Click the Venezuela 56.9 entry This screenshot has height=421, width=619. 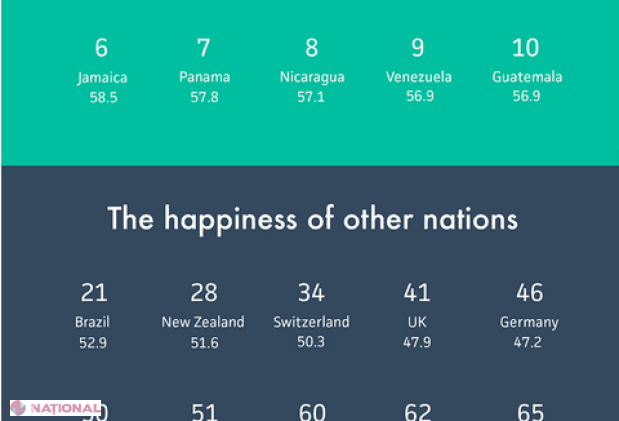click(419, 71)
